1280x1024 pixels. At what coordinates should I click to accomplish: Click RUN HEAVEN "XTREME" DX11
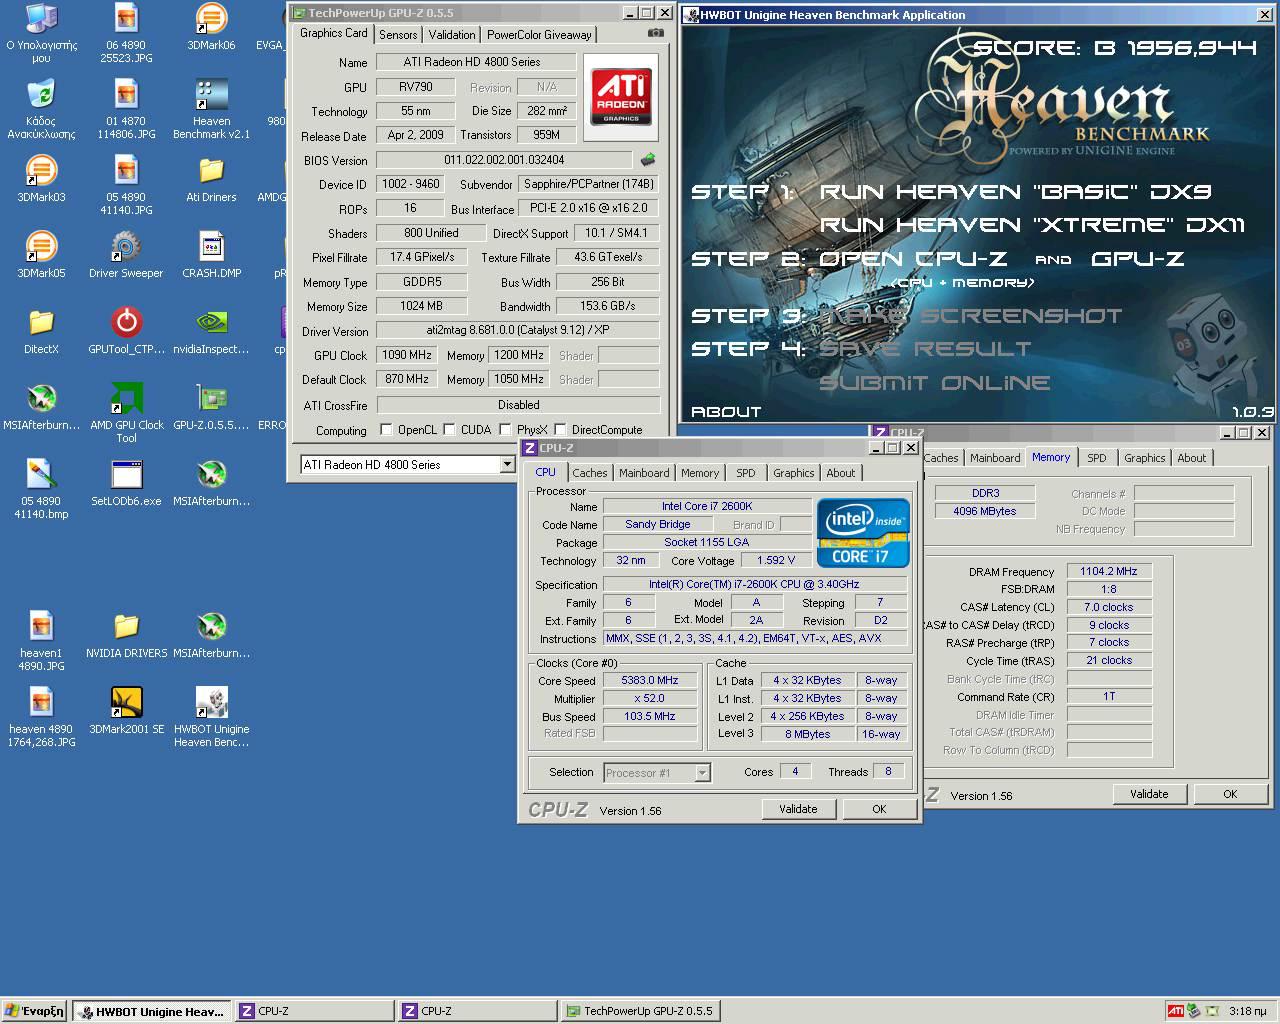pyautogui.click(x=1033, y=225)
